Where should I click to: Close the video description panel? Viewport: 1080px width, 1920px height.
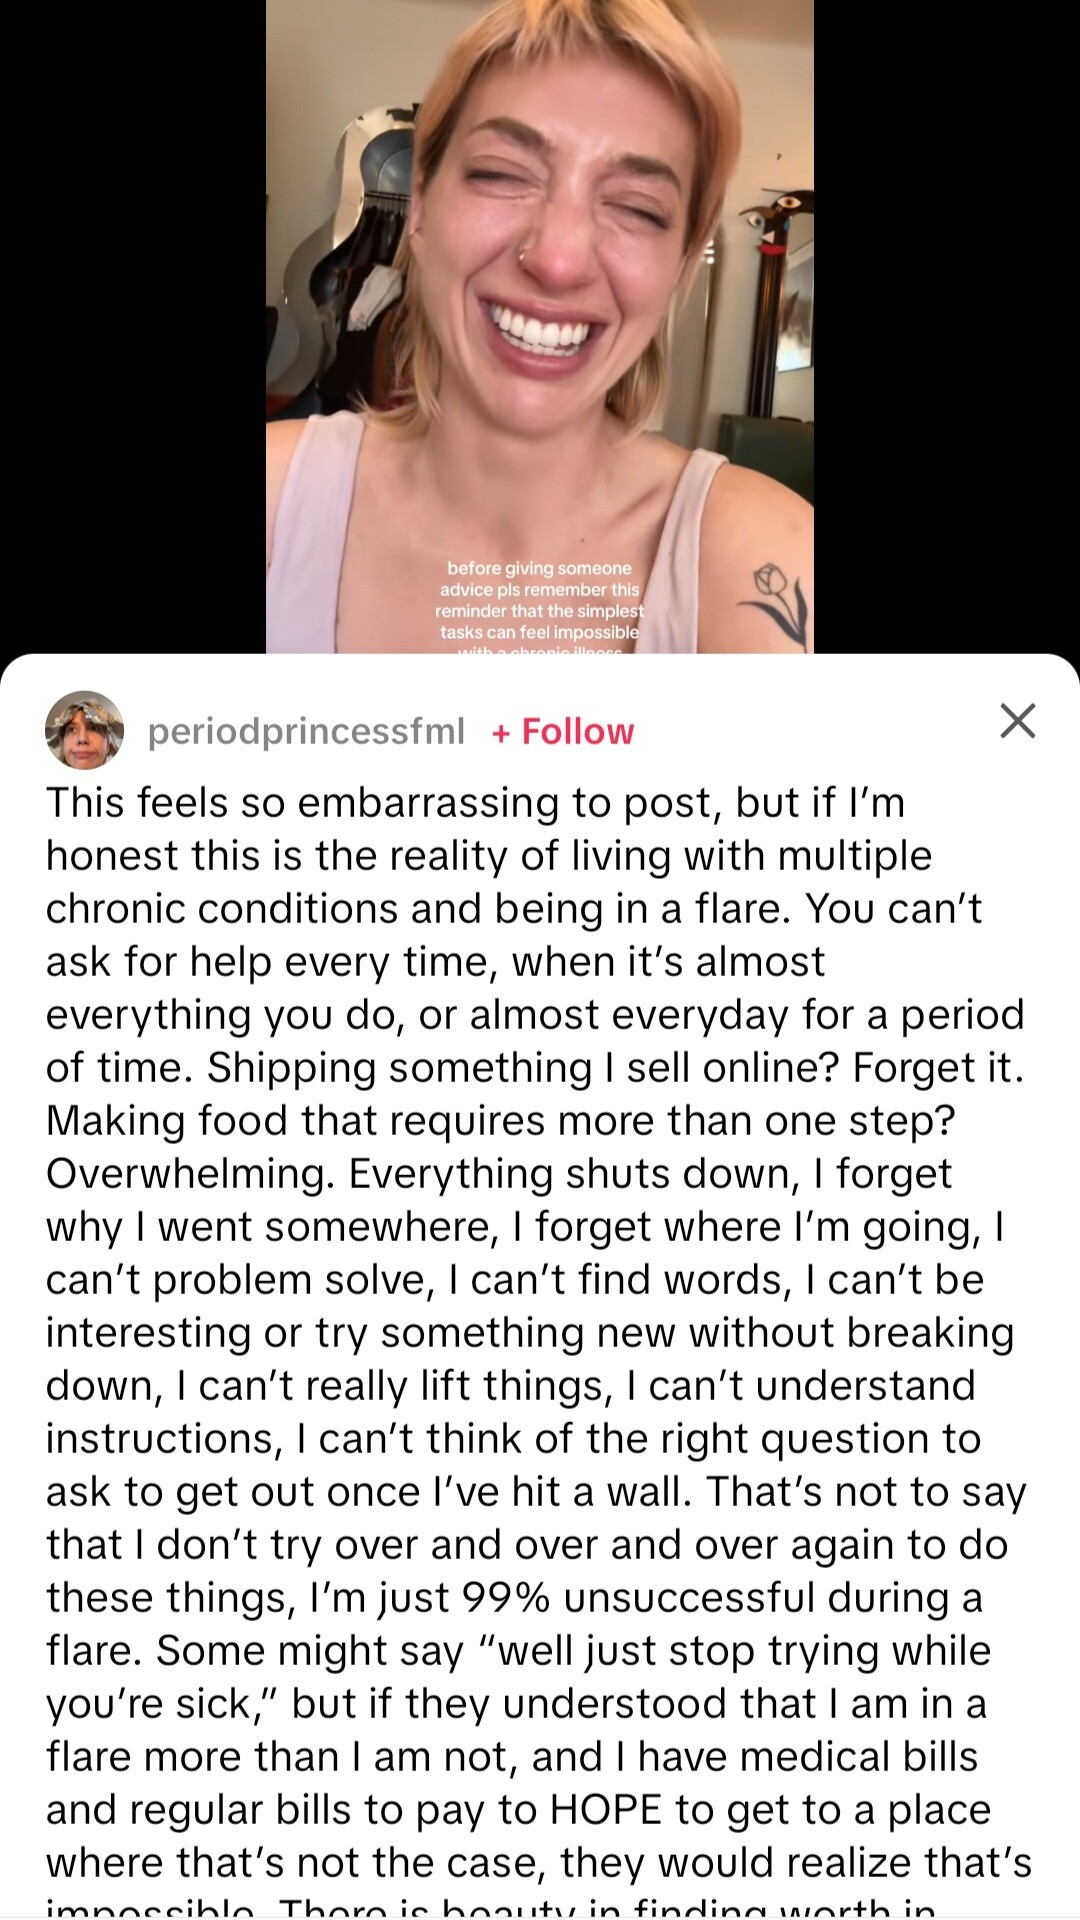[x=1017, y=720]
